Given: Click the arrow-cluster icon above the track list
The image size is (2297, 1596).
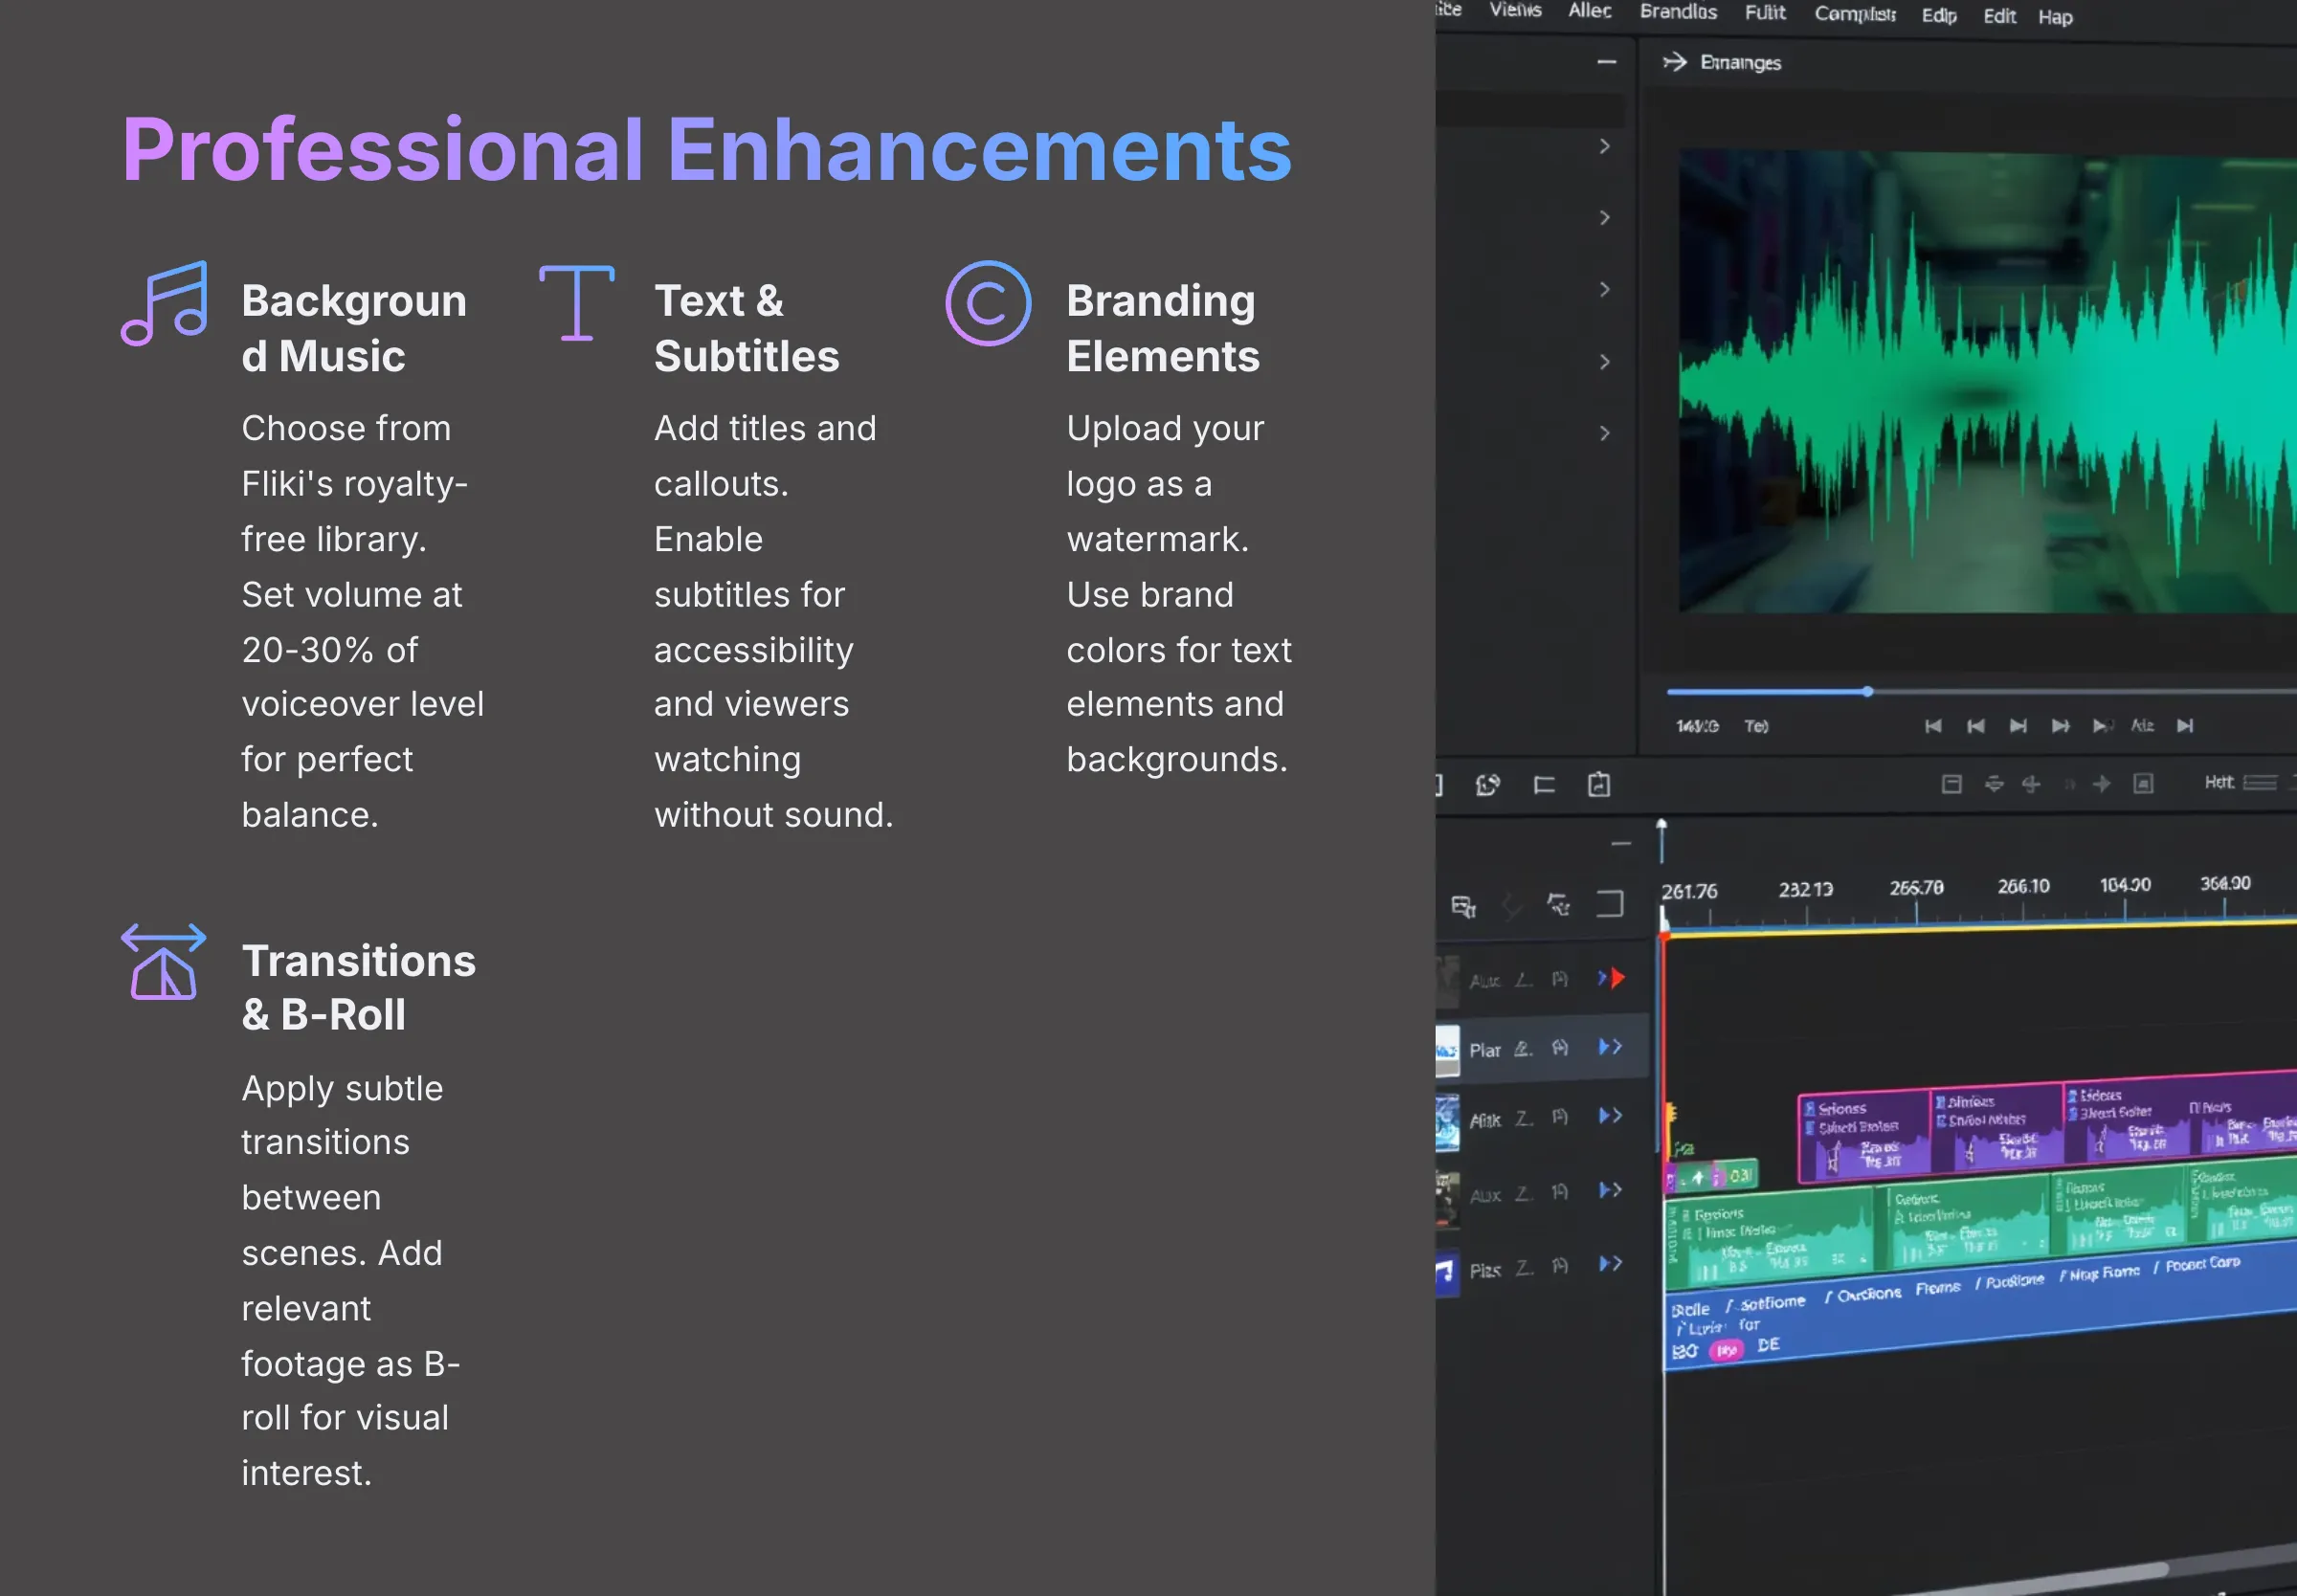Looking at the screenshot, I should coord(1559,905).
